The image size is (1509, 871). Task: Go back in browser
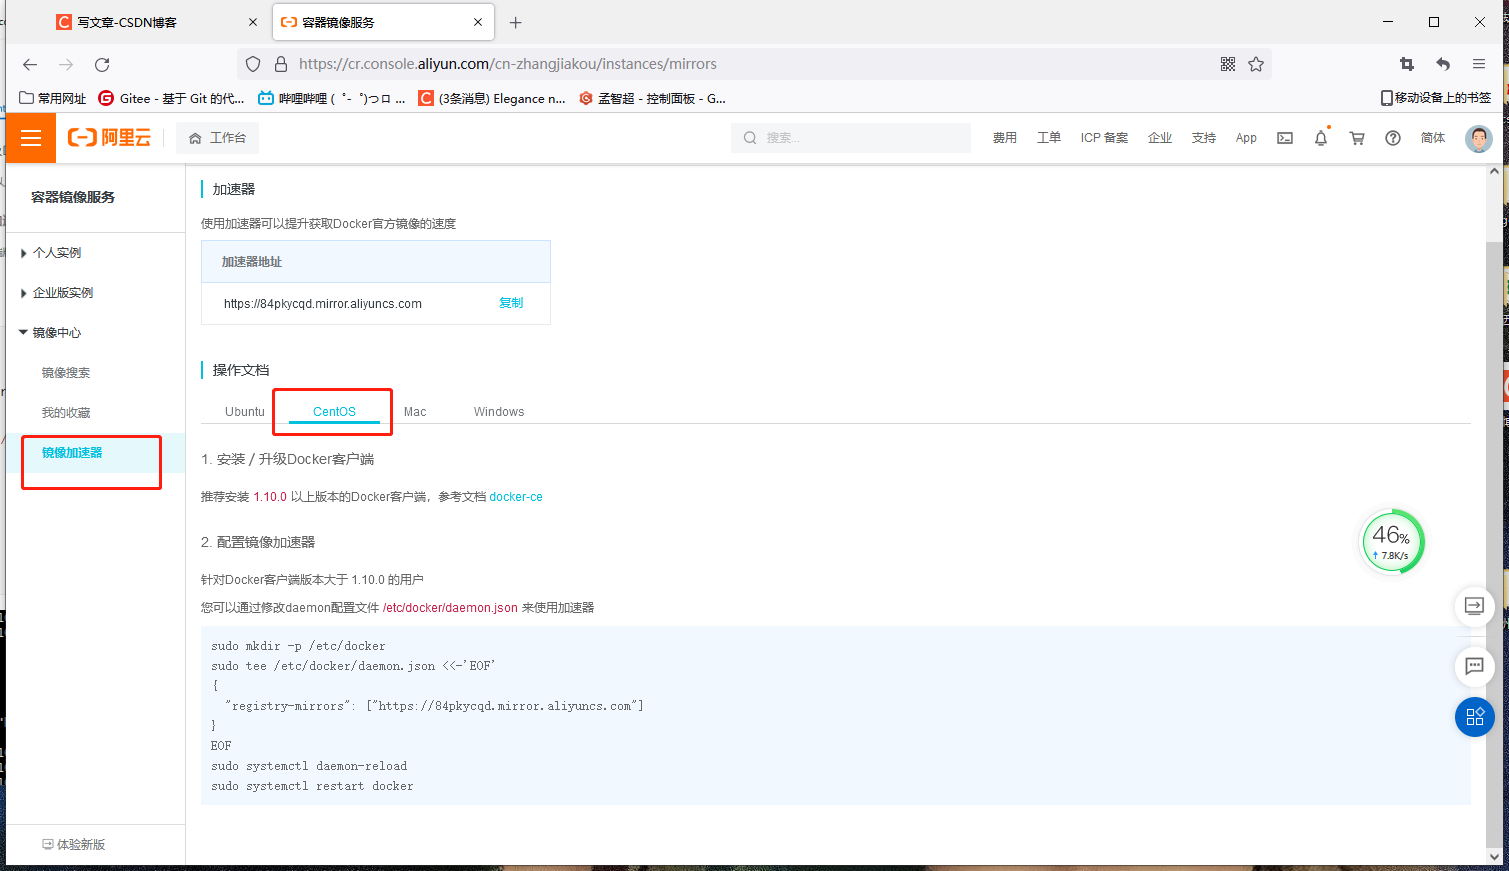coord(30,64)
